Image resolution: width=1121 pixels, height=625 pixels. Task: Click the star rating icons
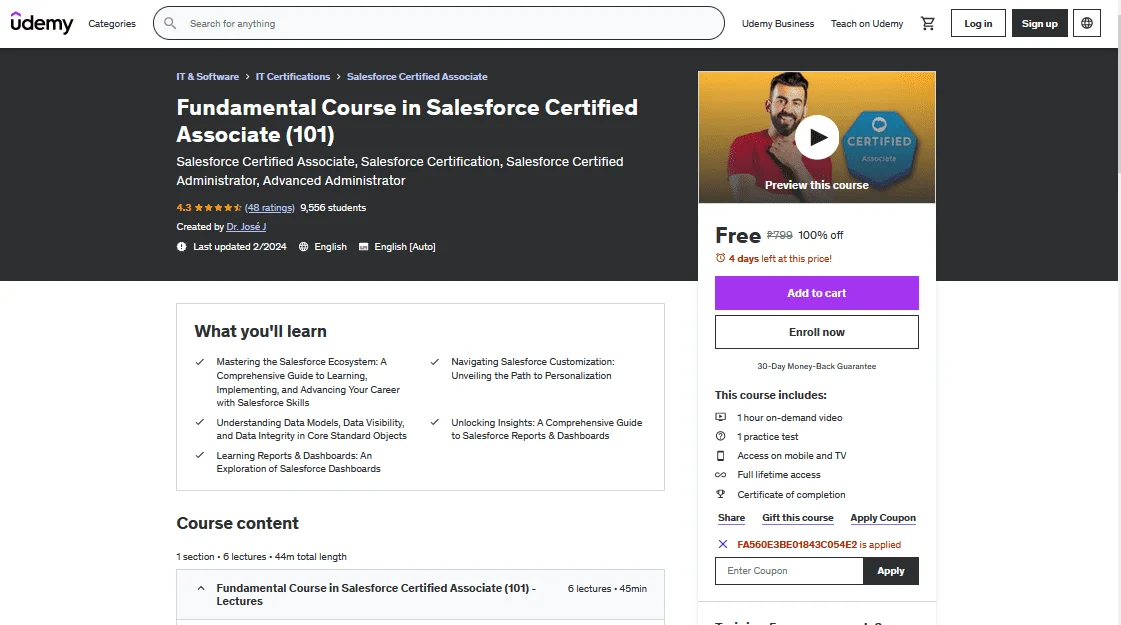click(x=218, y=207)
